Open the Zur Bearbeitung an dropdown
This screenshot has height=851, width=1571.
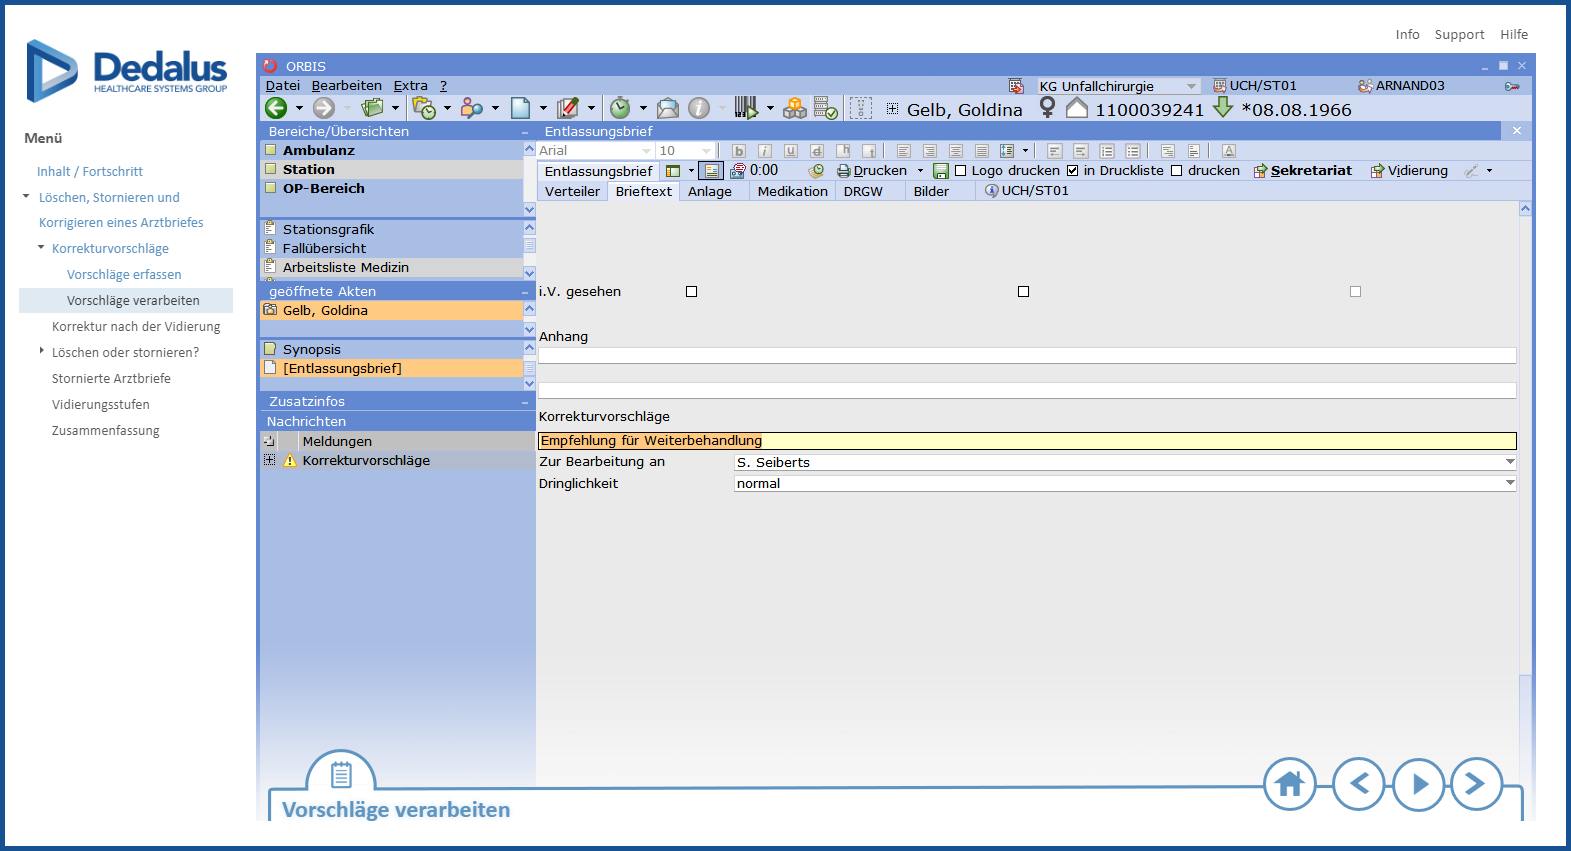click(x=1509, y=462)
